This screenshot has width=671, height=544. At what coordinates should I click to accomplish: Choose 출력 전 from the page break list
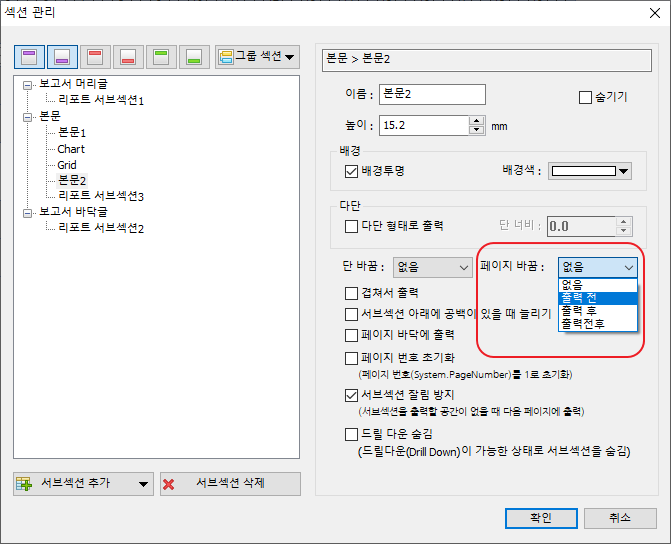click(x=598, y=298)
